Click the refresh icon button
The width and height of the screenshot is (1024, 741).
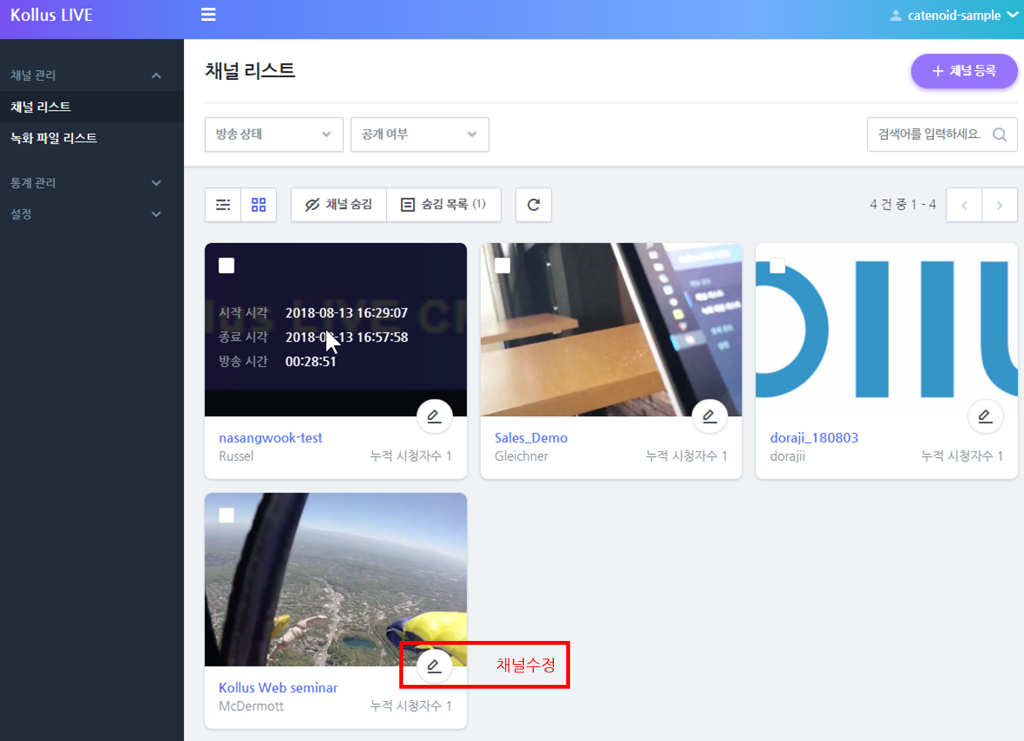coord(533,205)
